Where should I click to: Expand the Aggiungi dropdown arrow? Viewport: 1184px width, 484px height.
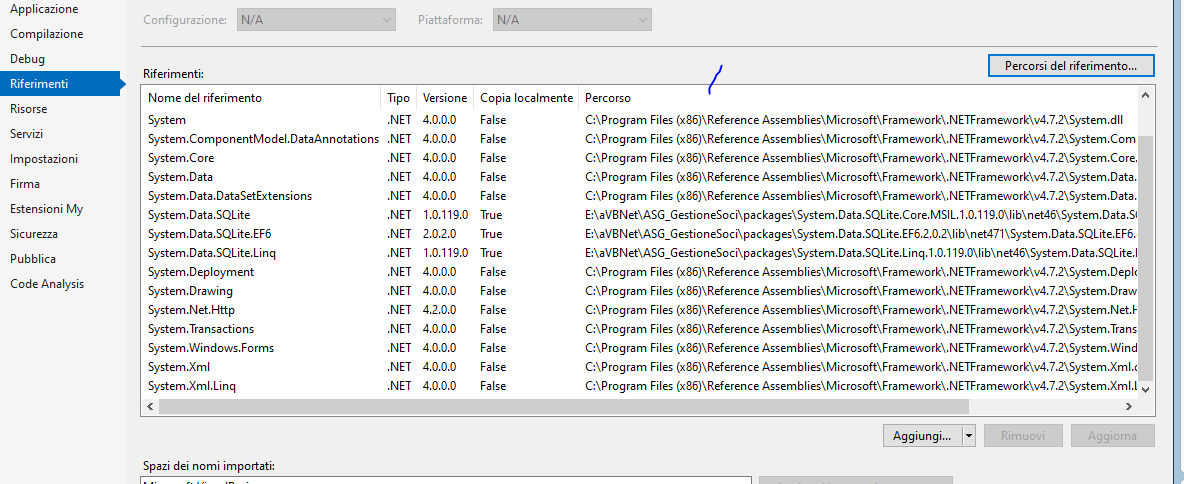[x=968, y=436]
